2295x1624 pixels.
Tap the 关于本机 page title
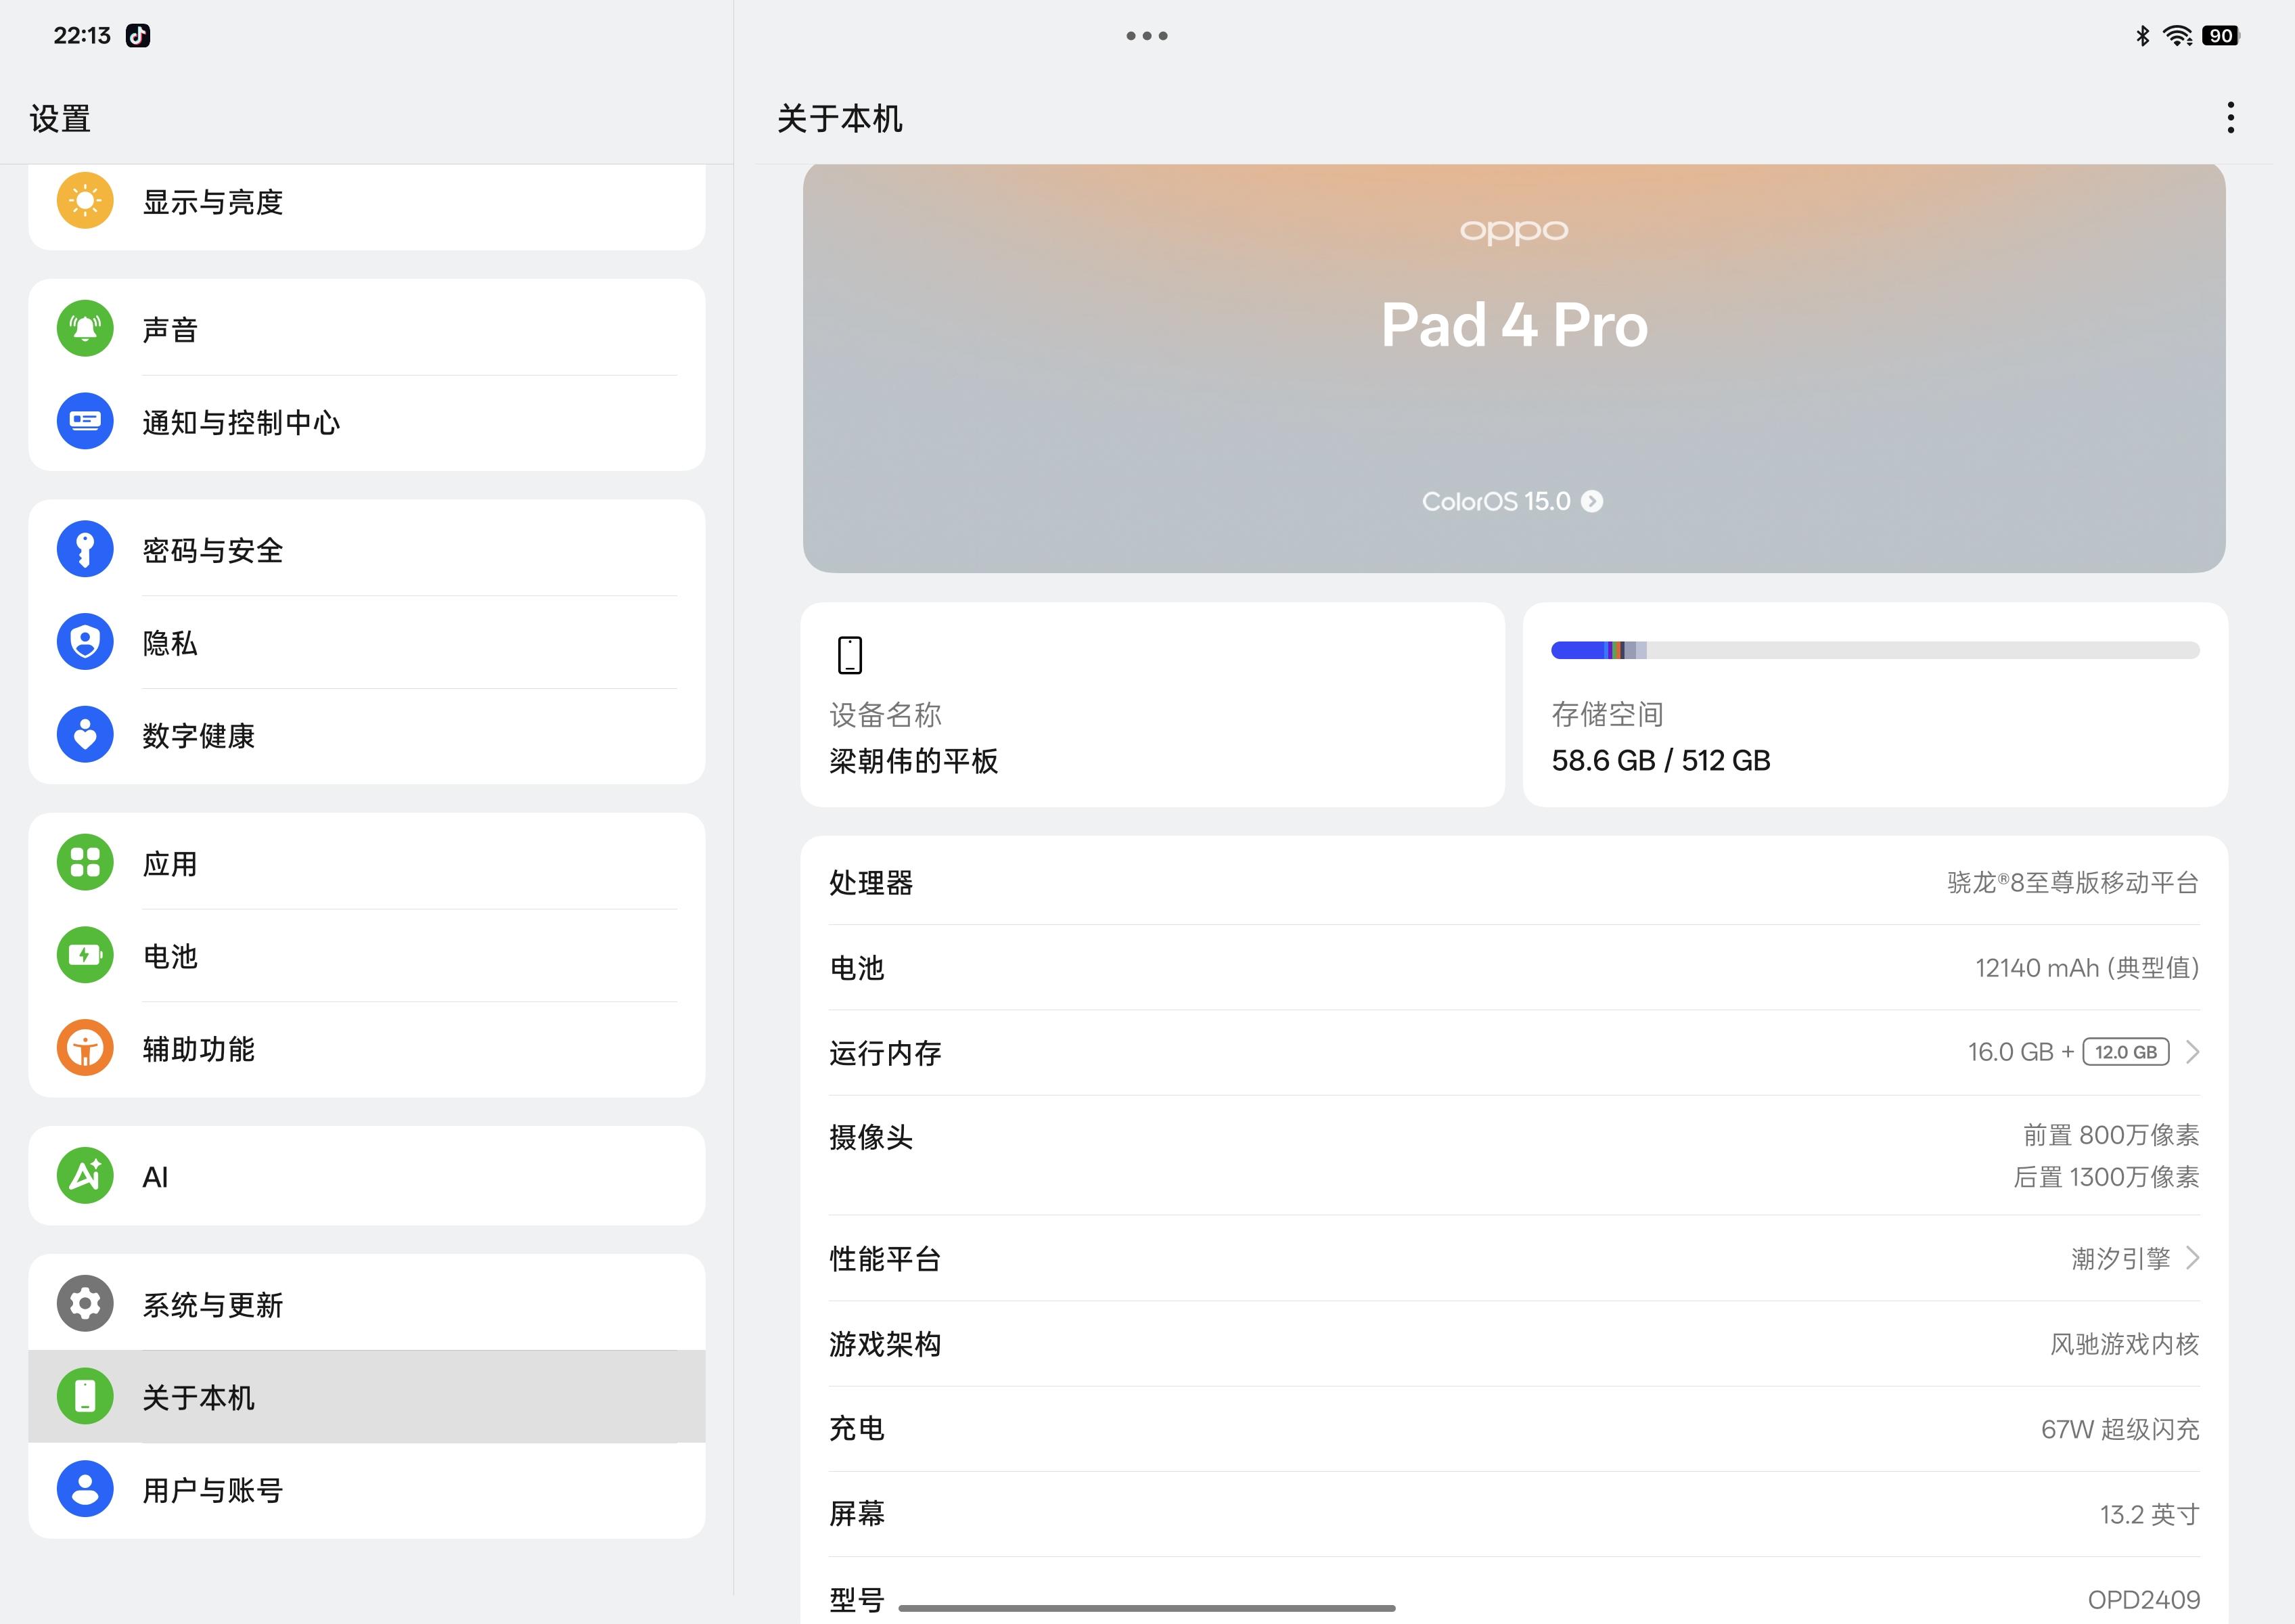839,119
